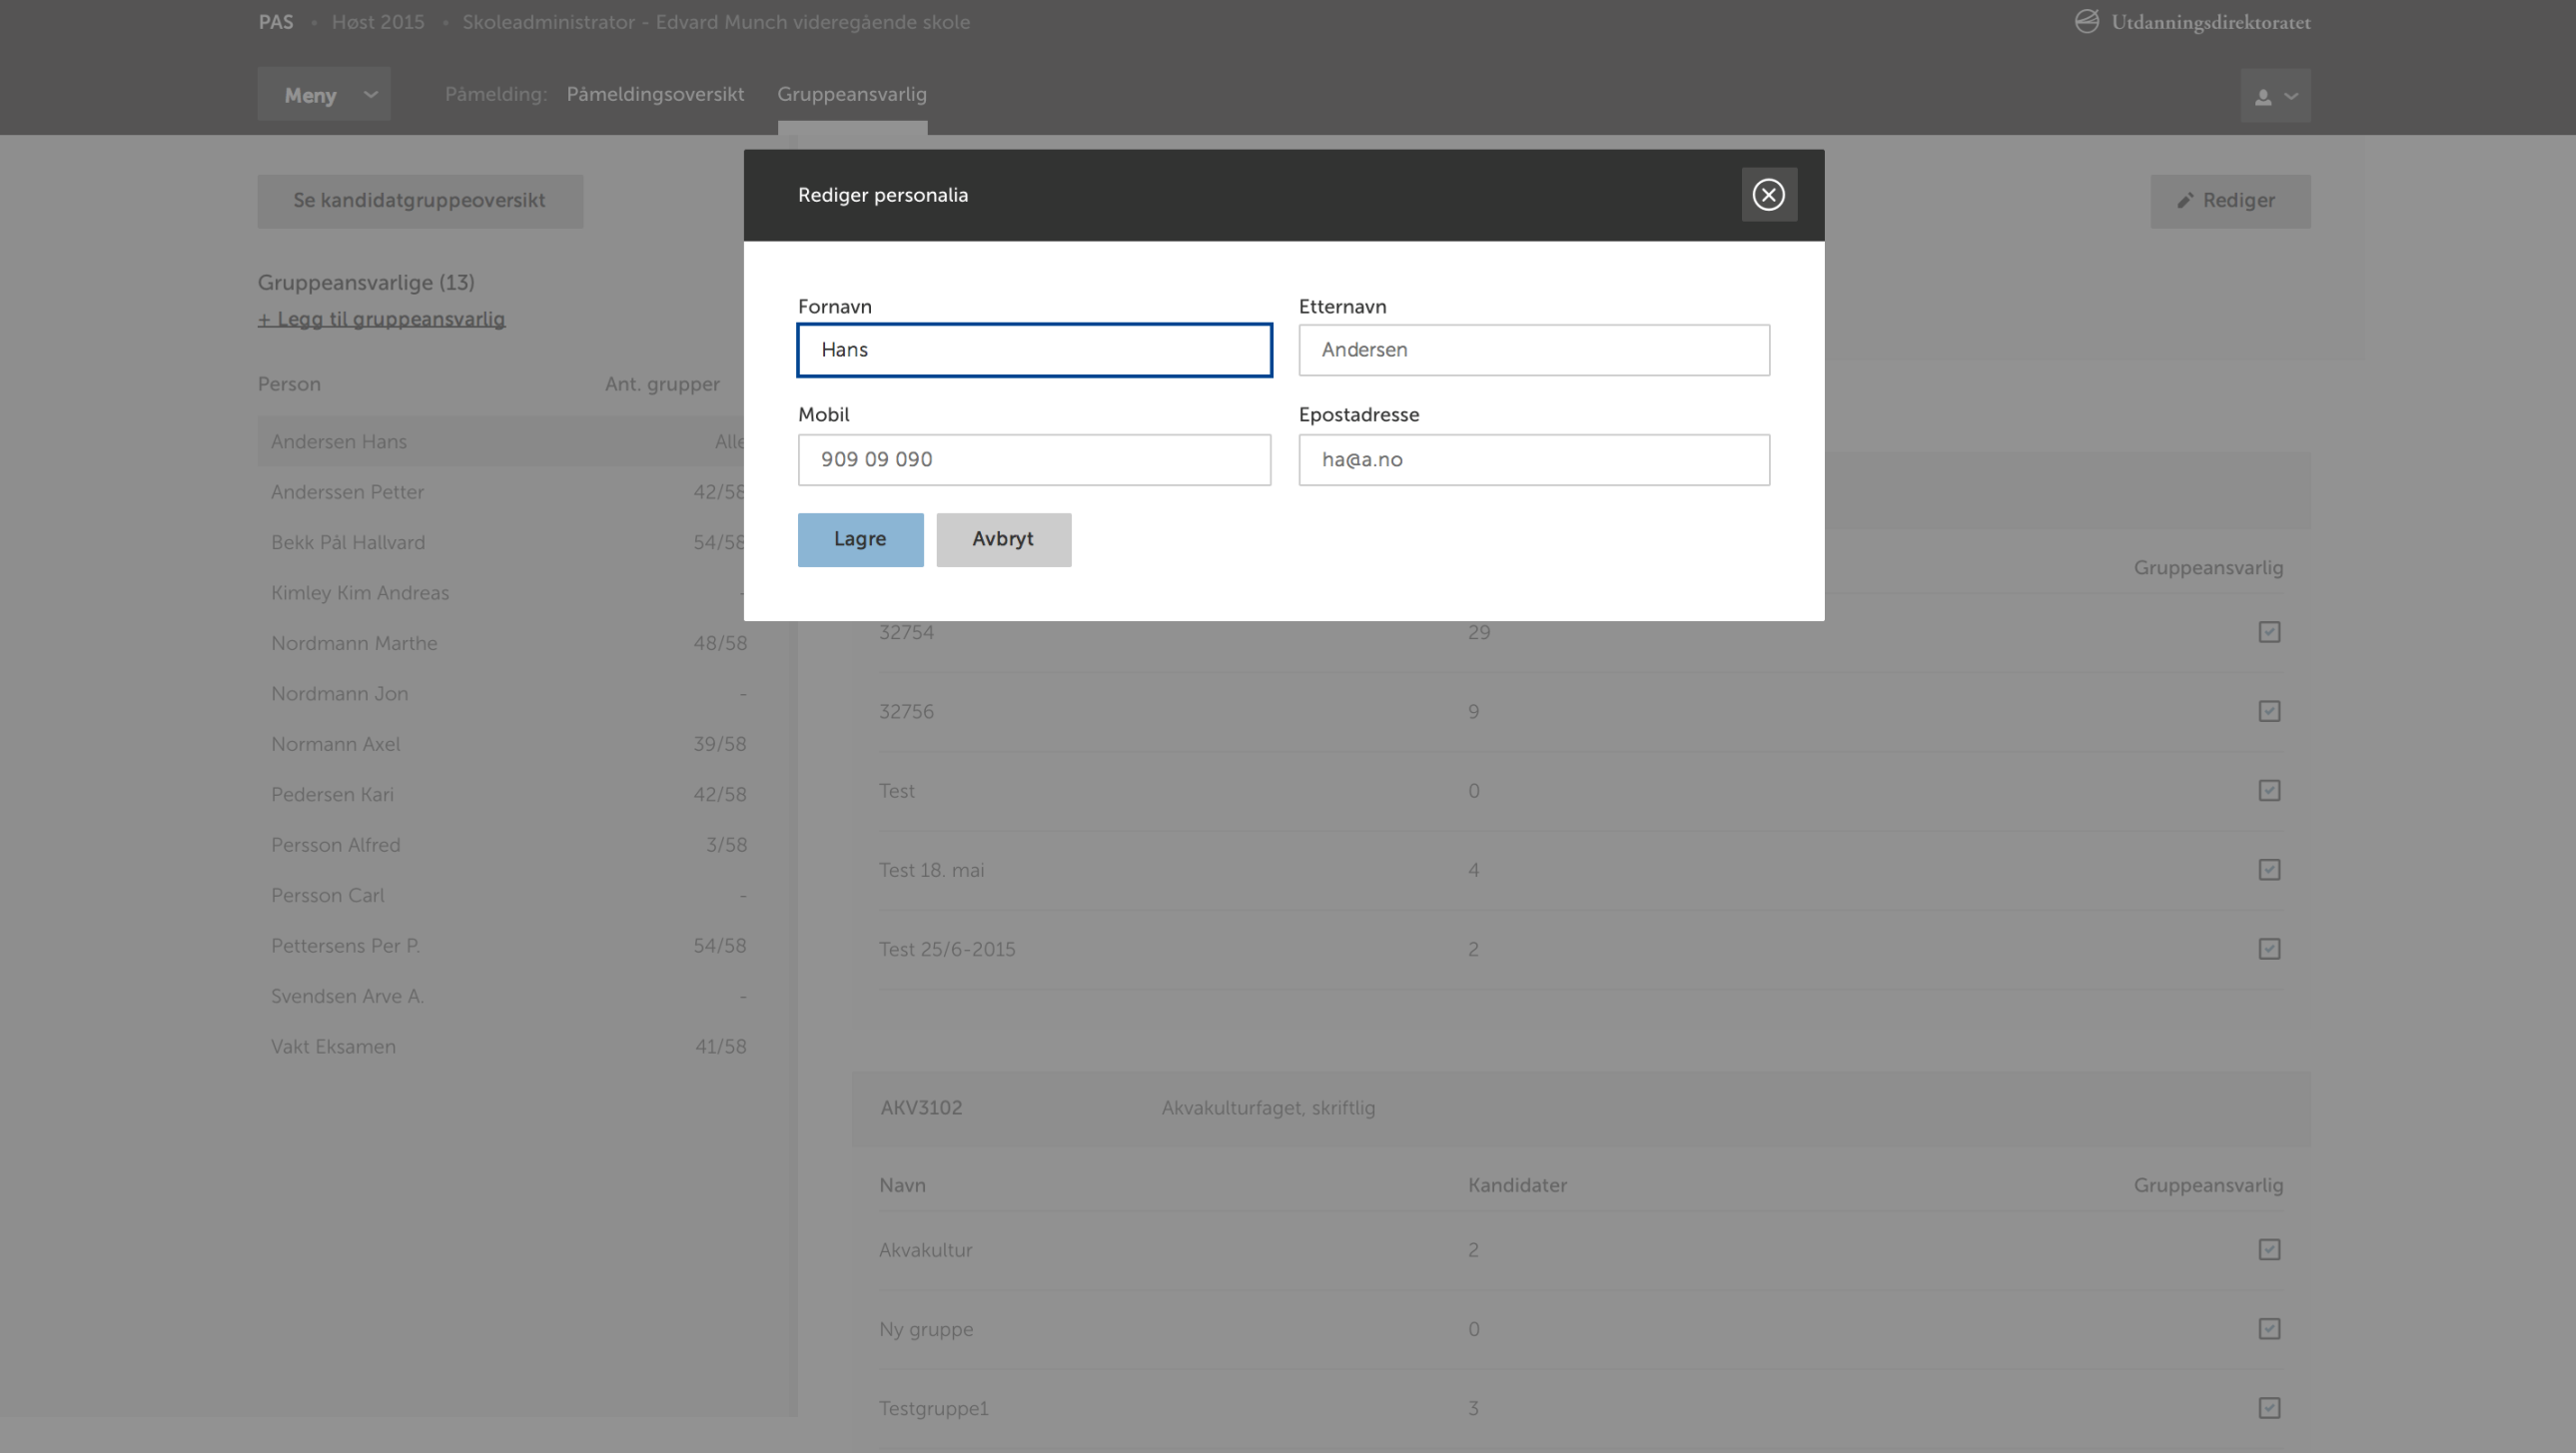Save changes with Lagre button

pos(860,540)
